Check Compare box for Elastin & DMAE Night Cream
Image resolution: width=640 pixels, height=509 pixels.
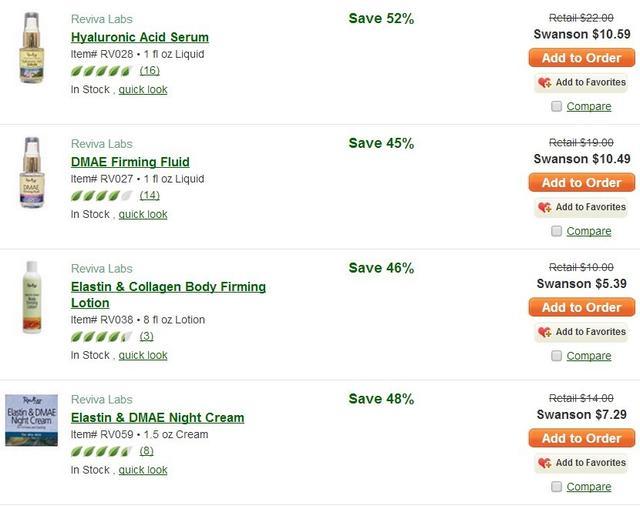pyautogui.click(x=556, y=487)
